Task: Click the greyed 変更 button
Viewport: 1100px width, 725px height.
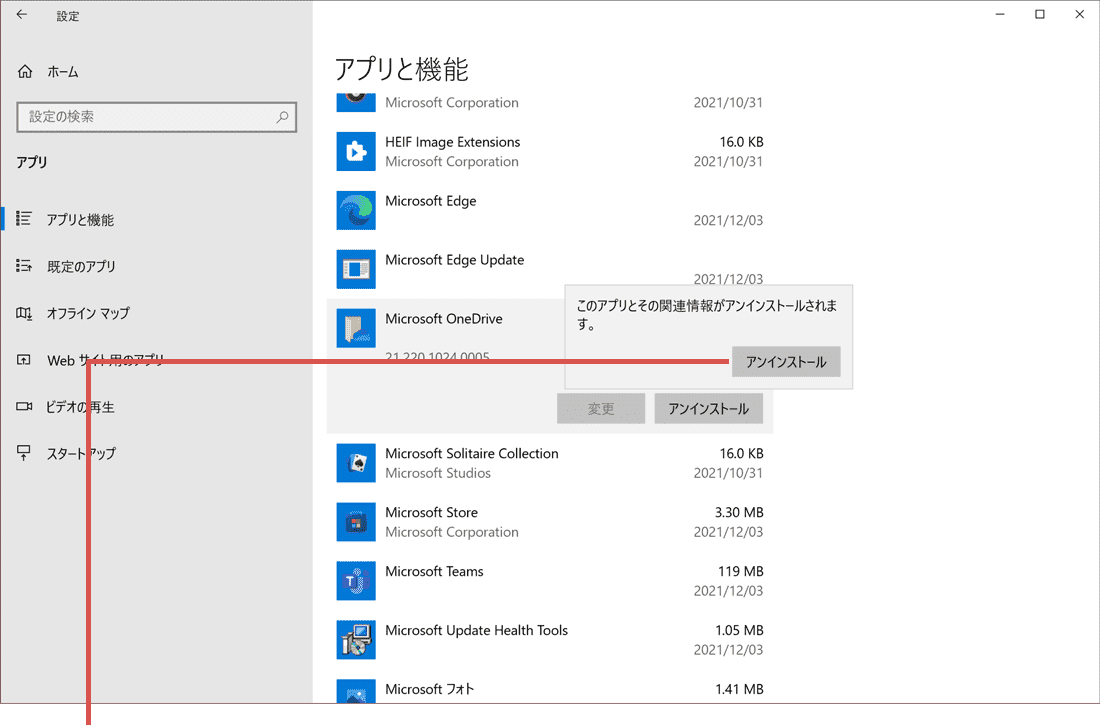Action: click(601, 408)
